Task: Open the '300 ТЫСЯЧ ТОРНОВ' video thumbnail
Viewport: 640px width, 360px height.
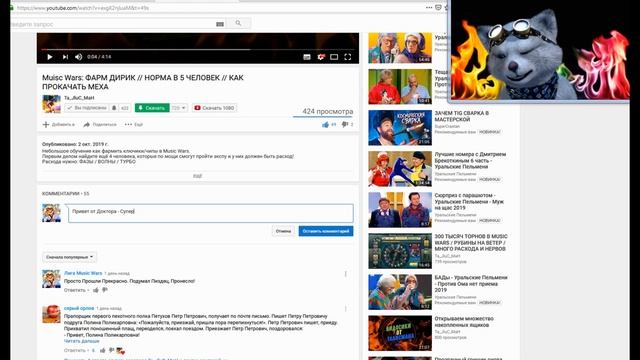Action: [400, 251]
